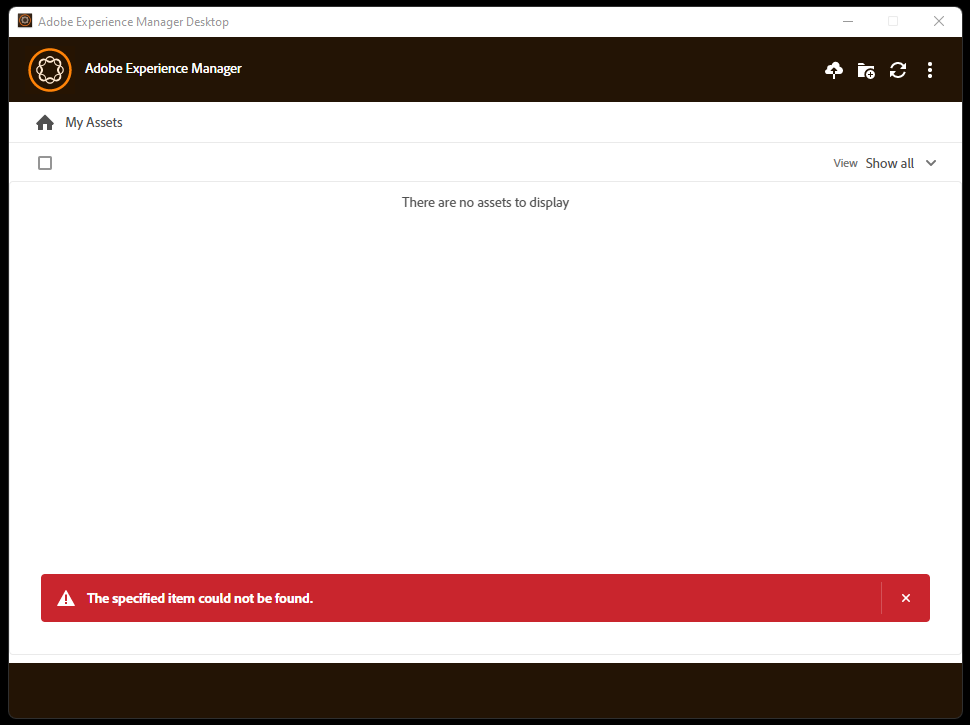Image resolution: width=970 pixels, height=725 pixels.
Task: Create a new folder from the toolbar
Action: tap(866, 70)
